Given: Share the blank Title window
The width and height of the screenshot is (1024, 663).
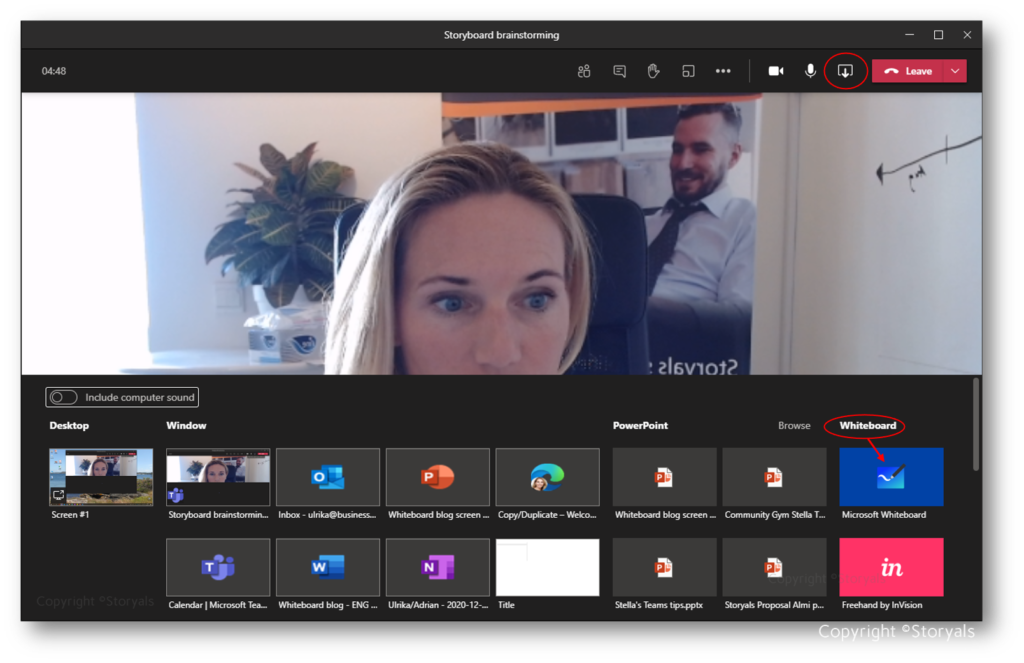Looking at the screenshot, I should [547, 567].
